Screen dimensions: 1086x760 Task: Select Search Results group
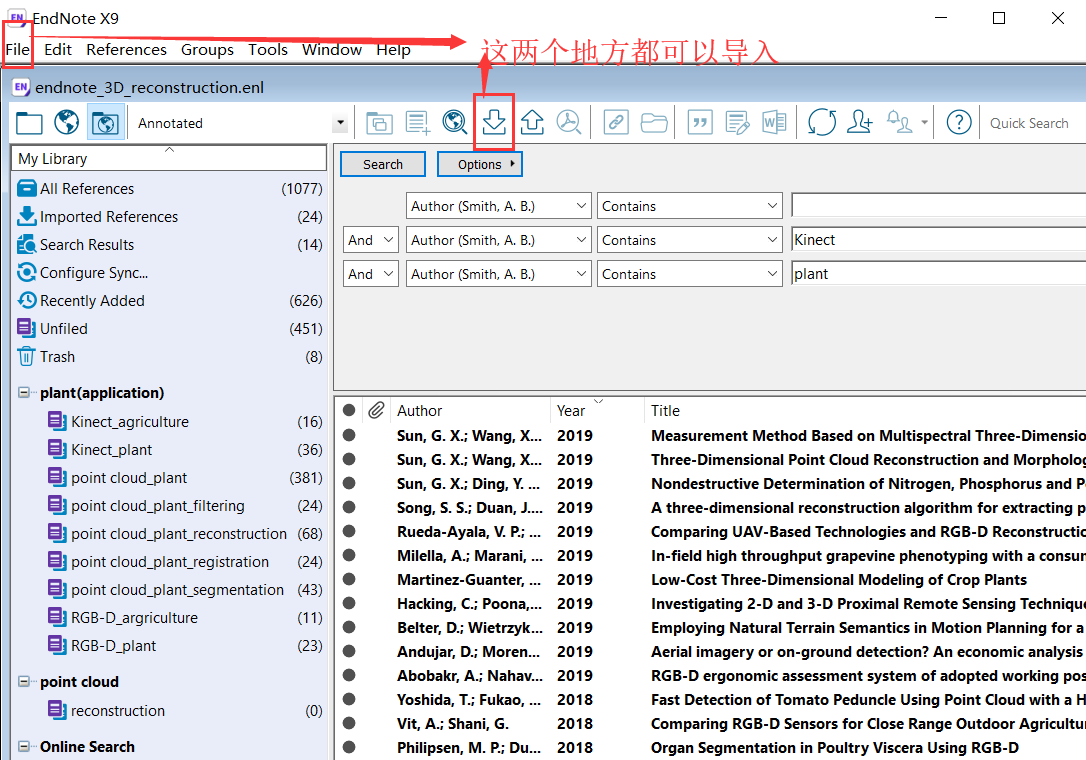pyautogui.click(x=170, y=245)
